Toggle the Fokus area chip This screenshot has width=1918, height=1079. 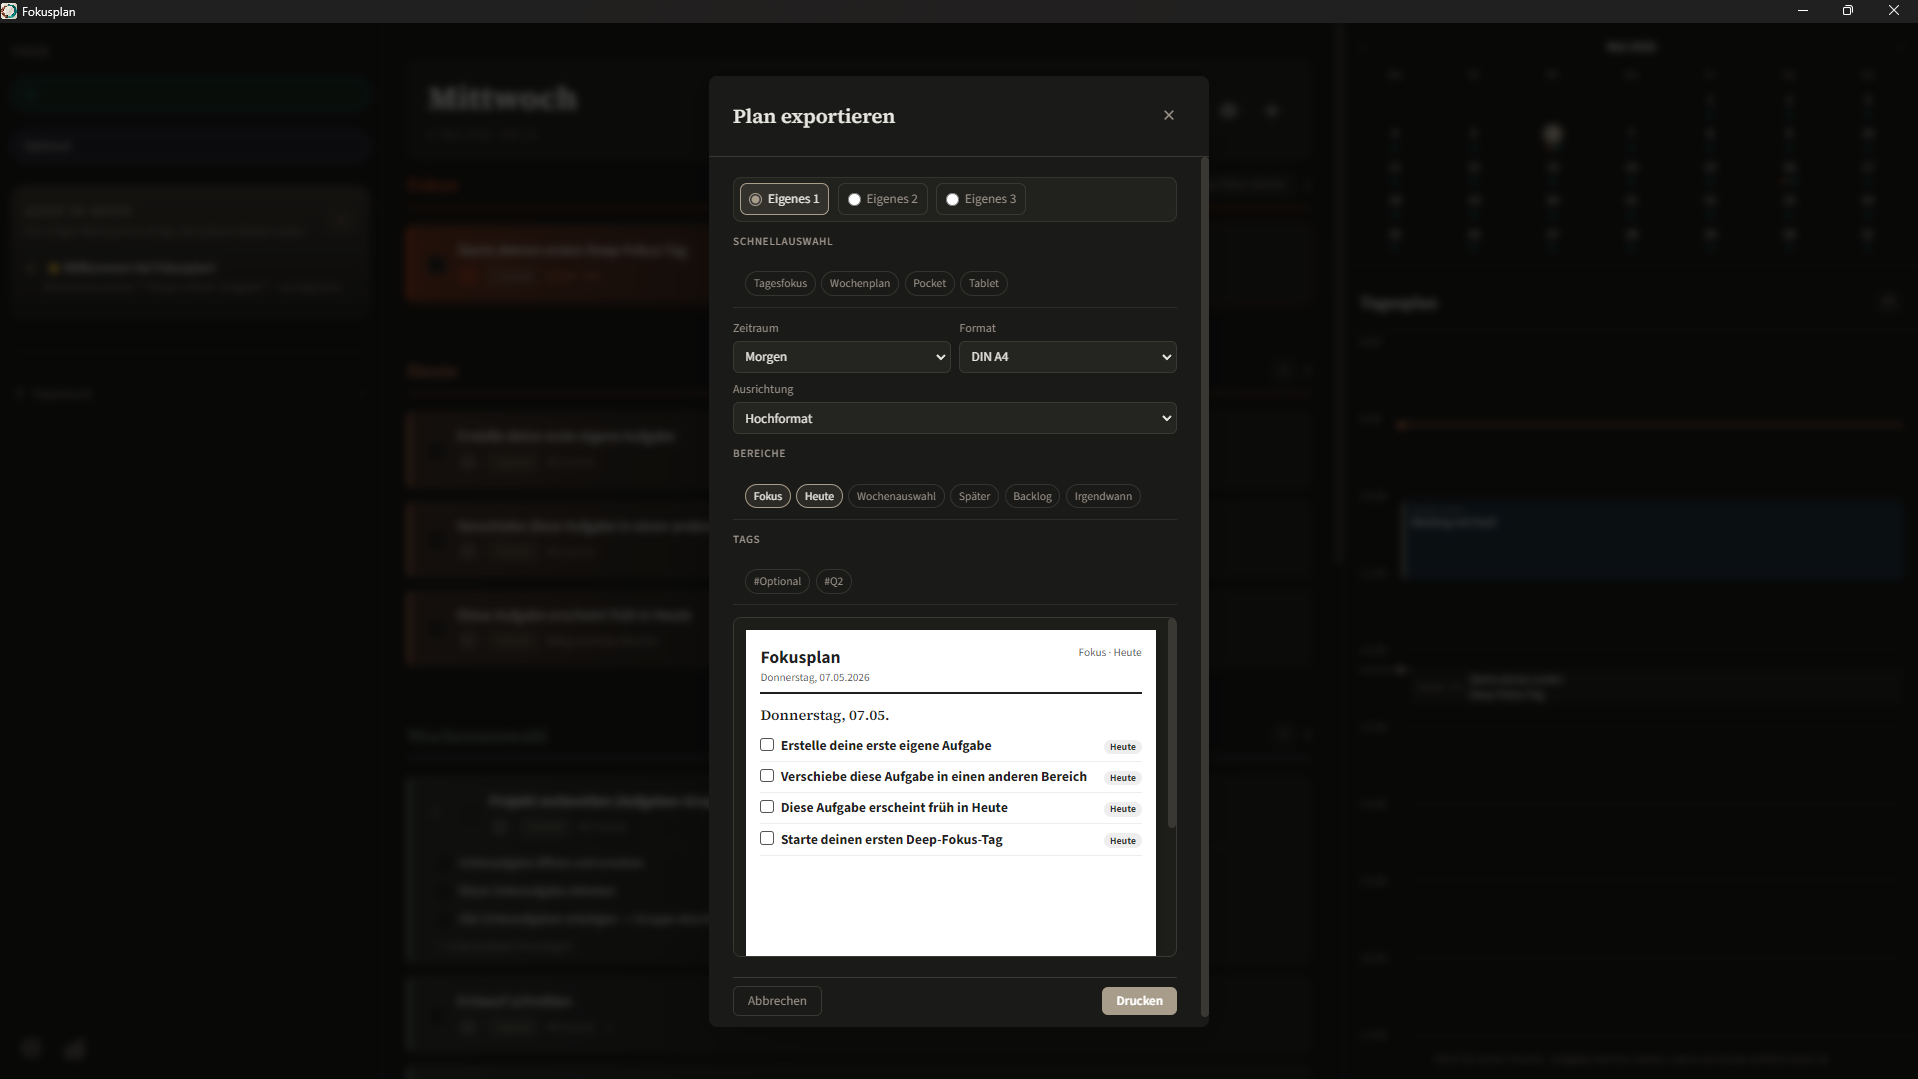[x=768, y=496]
